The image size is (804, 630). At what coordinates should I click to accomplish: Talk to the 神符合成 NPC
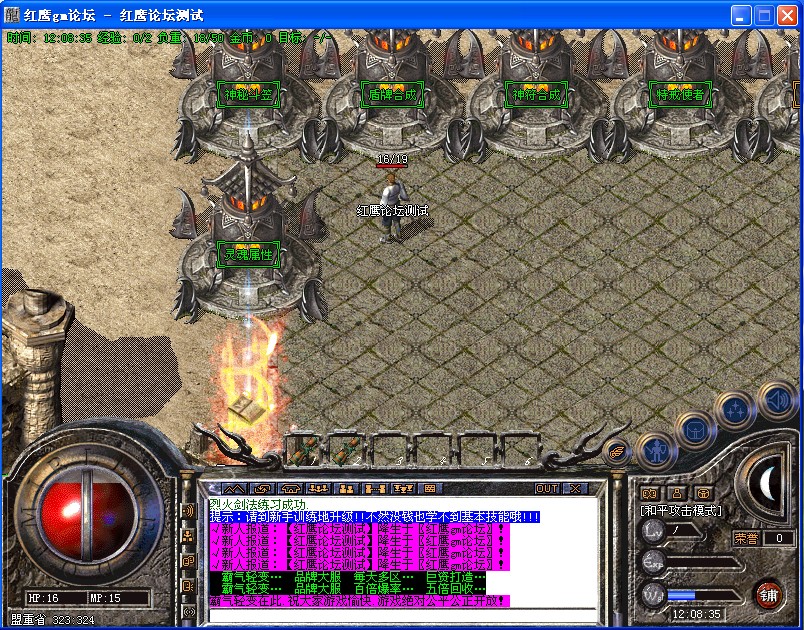coord(536,94)
